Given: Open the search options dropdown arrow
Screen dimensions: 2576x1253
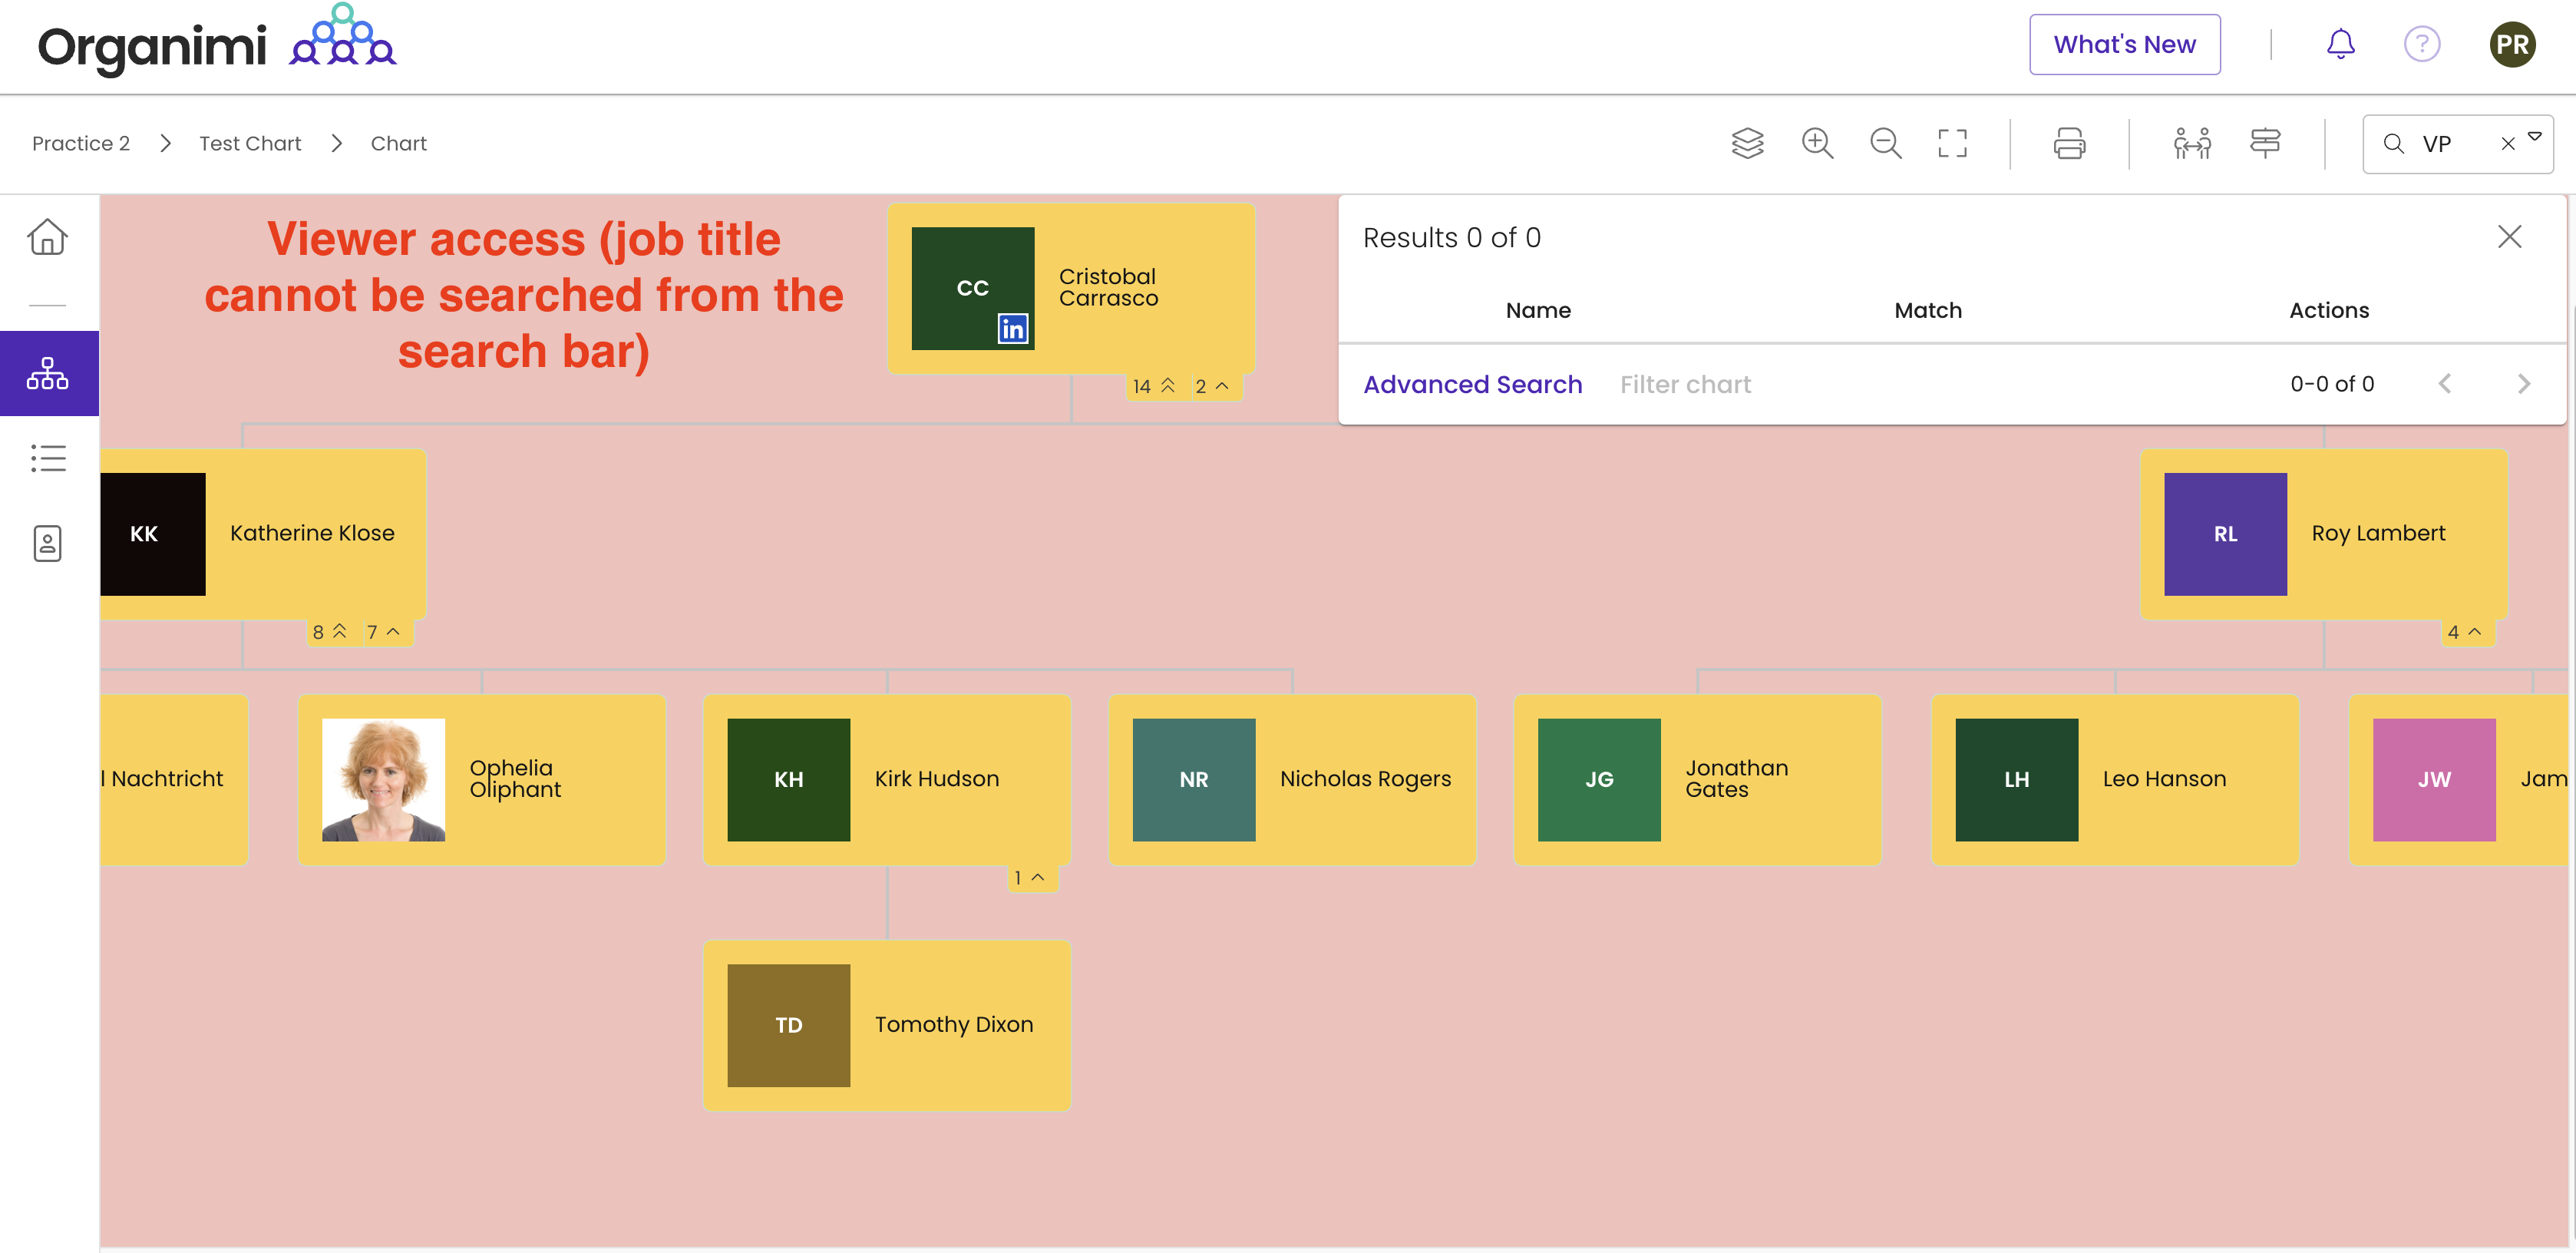Looking at the screenshot, I should pos(2535,137).
